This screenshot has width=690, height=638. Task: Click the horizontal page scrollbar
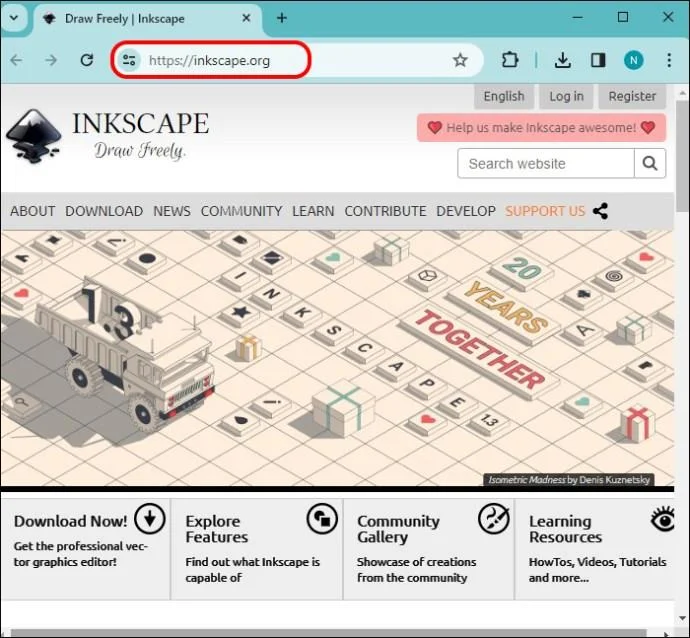coord(328,633)
